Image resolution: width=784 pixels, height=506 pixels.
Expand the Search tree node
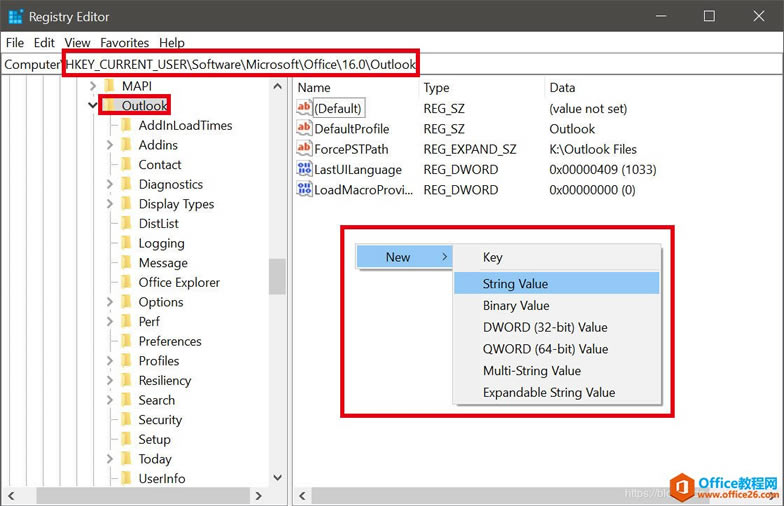pos(110,400)
